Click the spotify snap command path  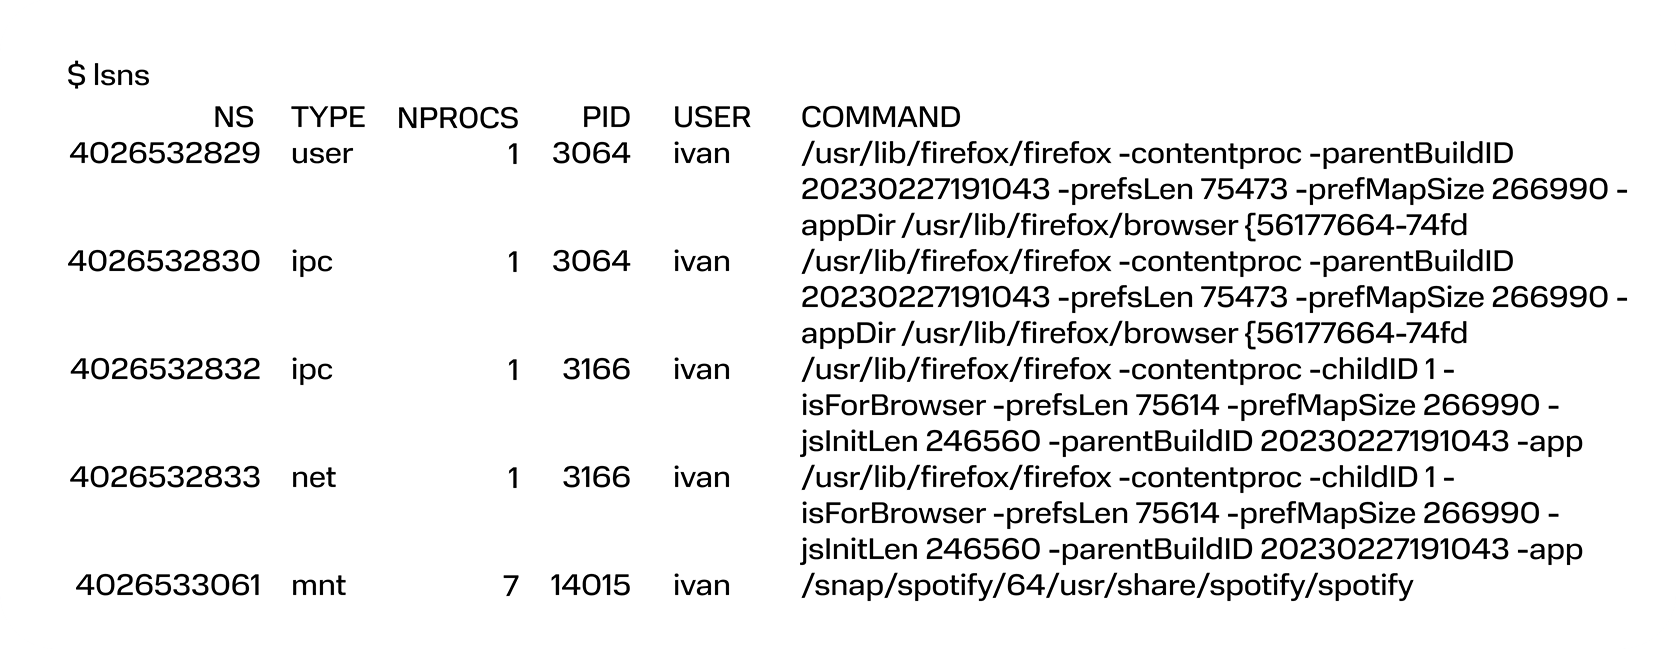pos(1107,586)
